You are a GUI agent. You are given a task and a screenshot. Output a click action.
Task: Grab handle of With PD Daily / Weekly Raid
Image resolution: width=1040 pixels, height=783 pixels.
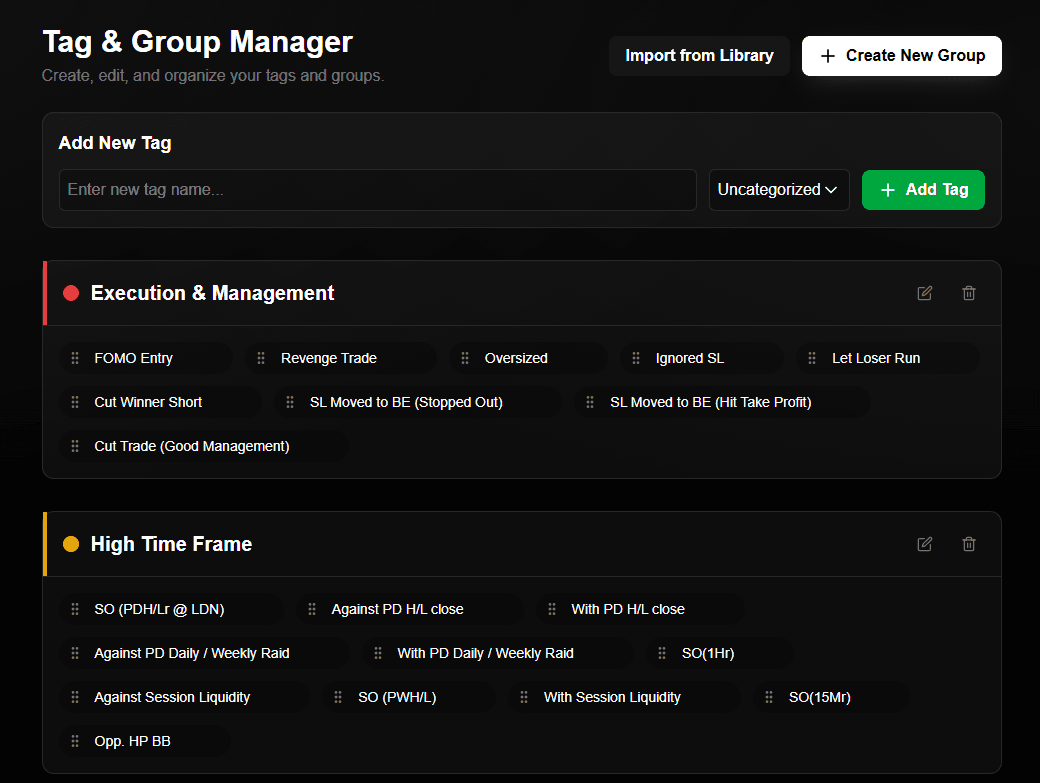coord(378,653)
